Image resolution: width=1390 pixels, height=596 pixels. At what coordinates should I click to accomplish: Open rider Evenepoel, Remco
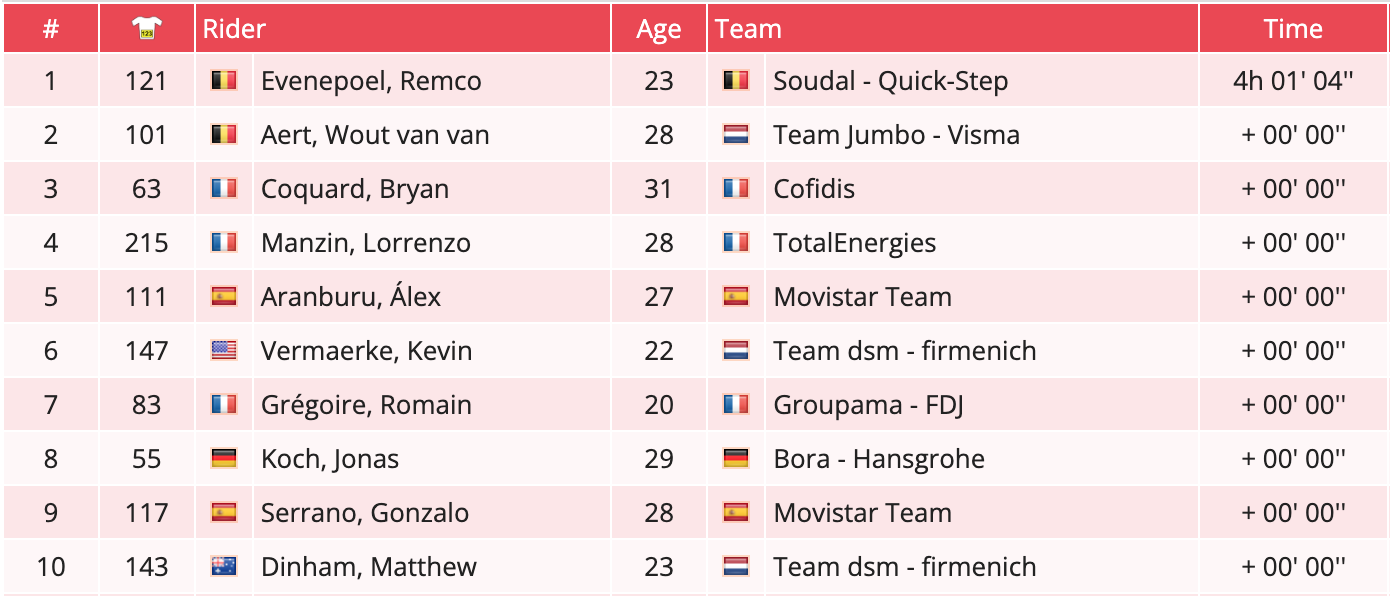point(371,81)
